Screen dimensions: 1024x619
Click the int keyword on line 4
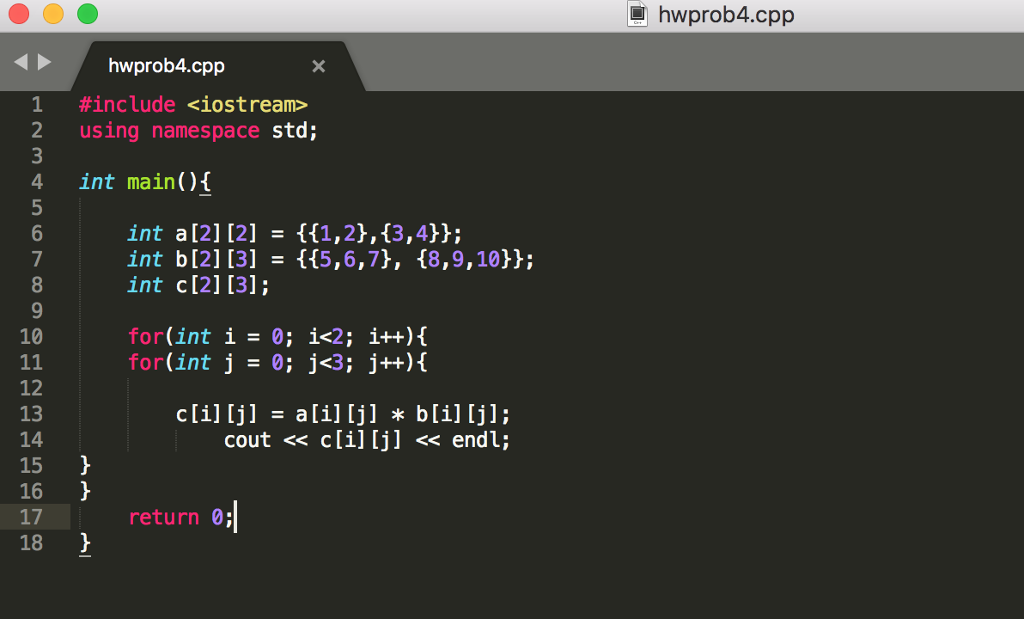[x=97, y=182]
